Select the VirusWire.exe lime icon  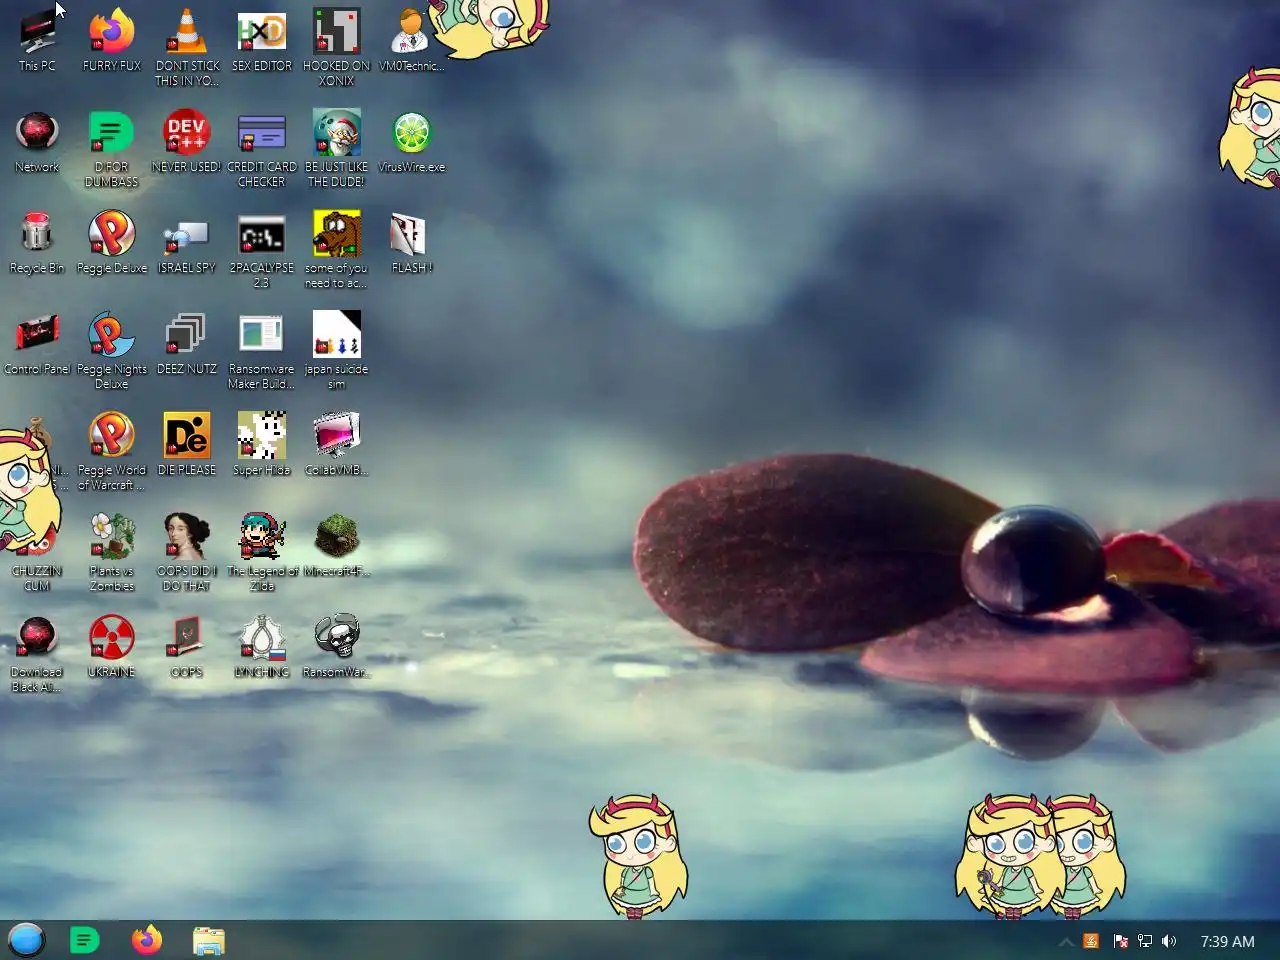click(412, 142)
